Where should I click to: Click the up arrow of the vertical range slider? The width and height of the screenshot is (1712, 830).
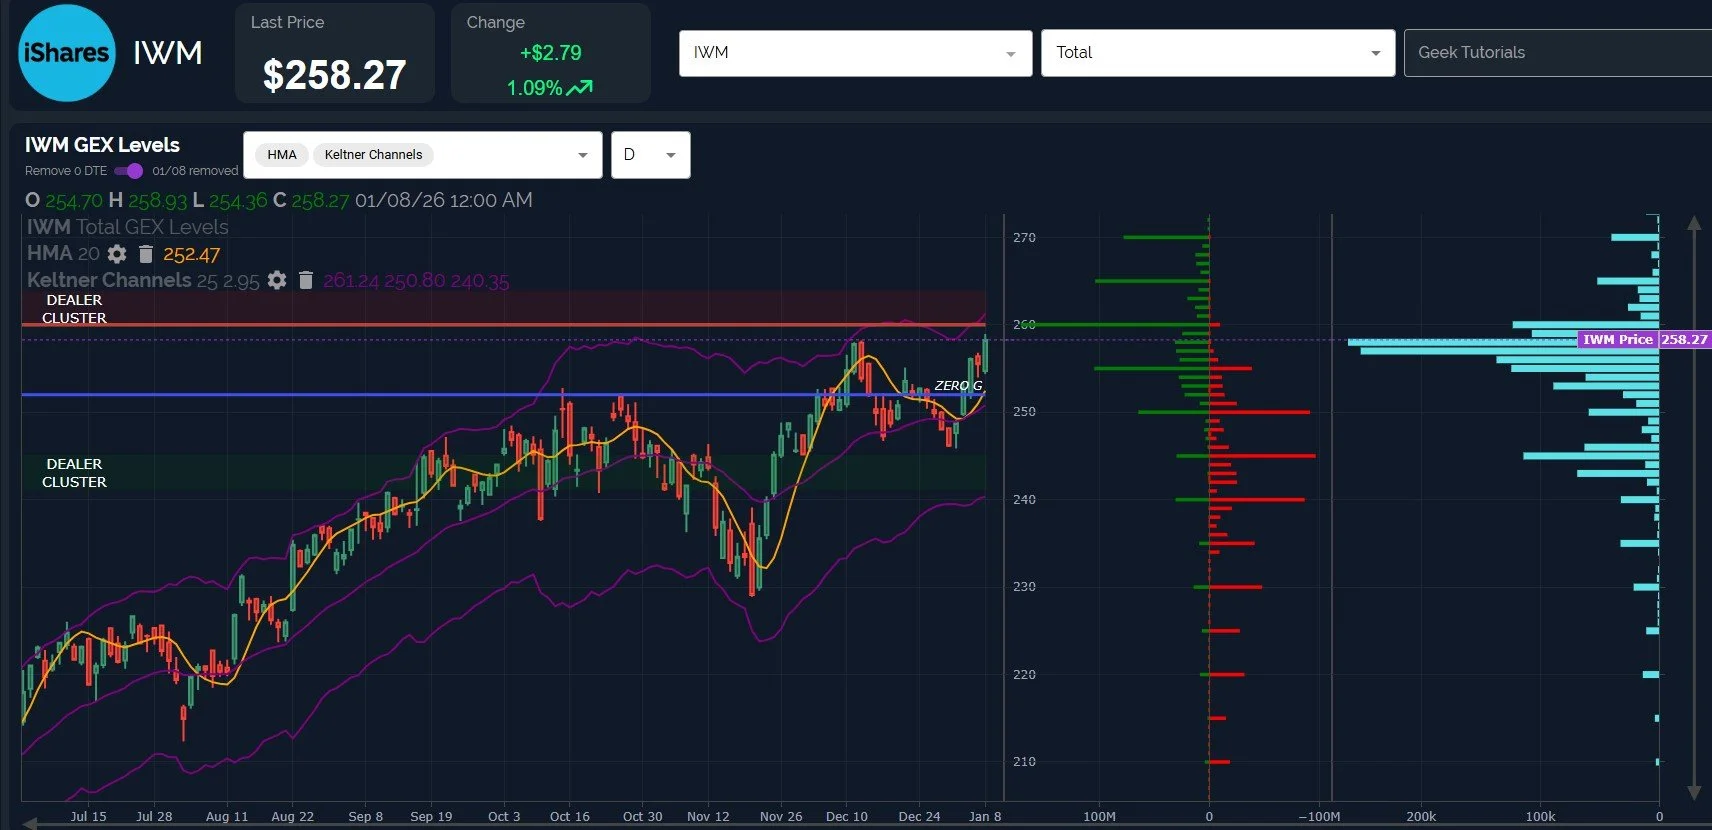pos(1694,223)
